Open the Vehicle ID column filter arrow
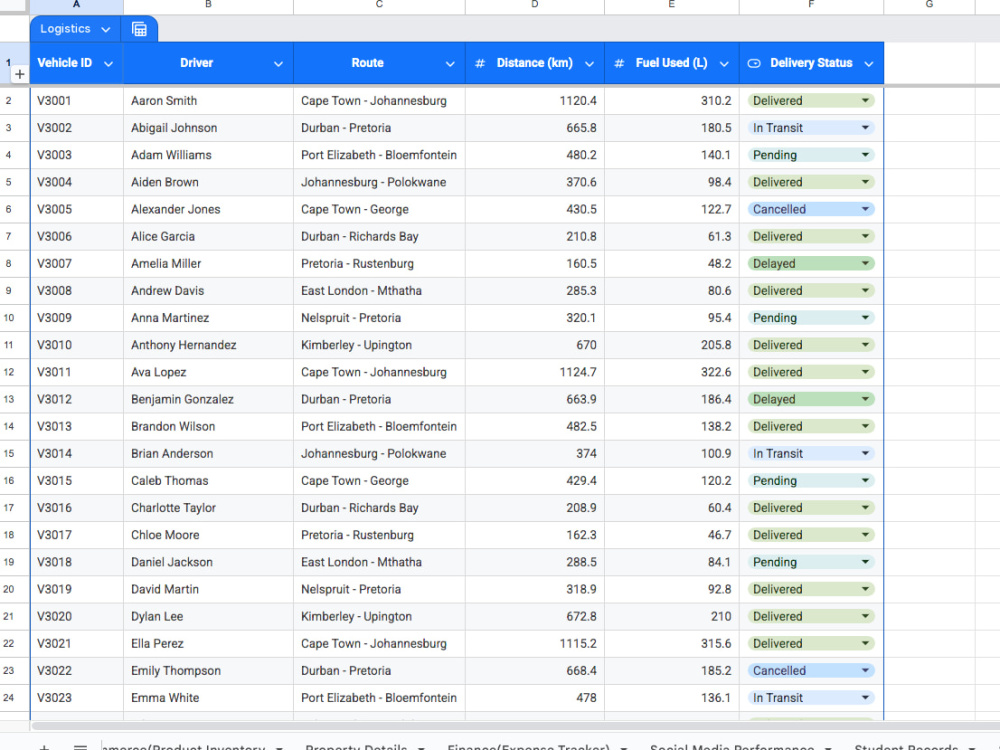 click(x=108, y=64)
